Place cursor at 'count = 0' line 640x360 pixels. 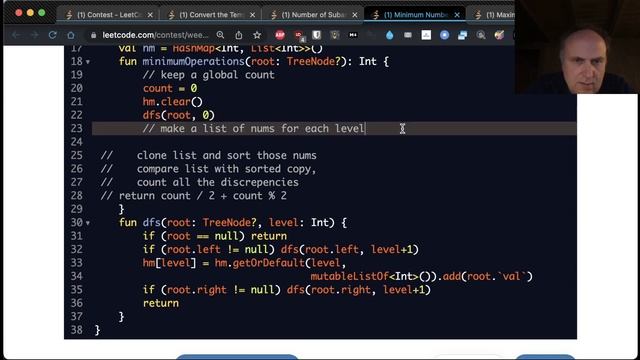pyautogui.click(x=170, y=88)
